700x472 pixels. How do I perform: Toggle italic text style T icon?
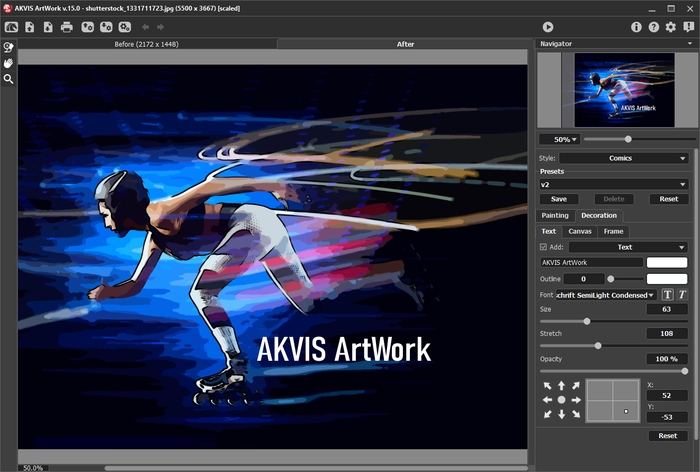[x=682, y=295]
